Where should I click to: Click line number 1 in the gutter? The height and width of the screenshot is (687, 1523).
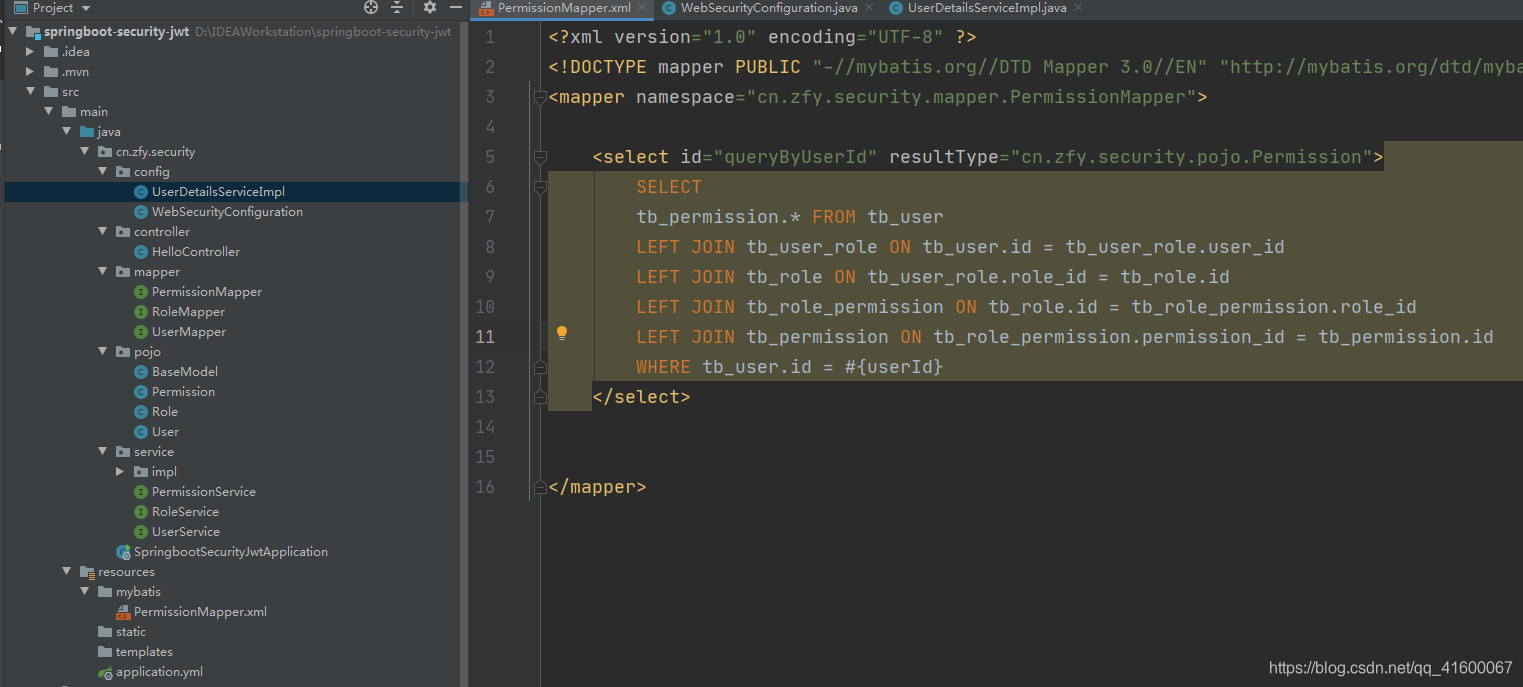(489, 37)
